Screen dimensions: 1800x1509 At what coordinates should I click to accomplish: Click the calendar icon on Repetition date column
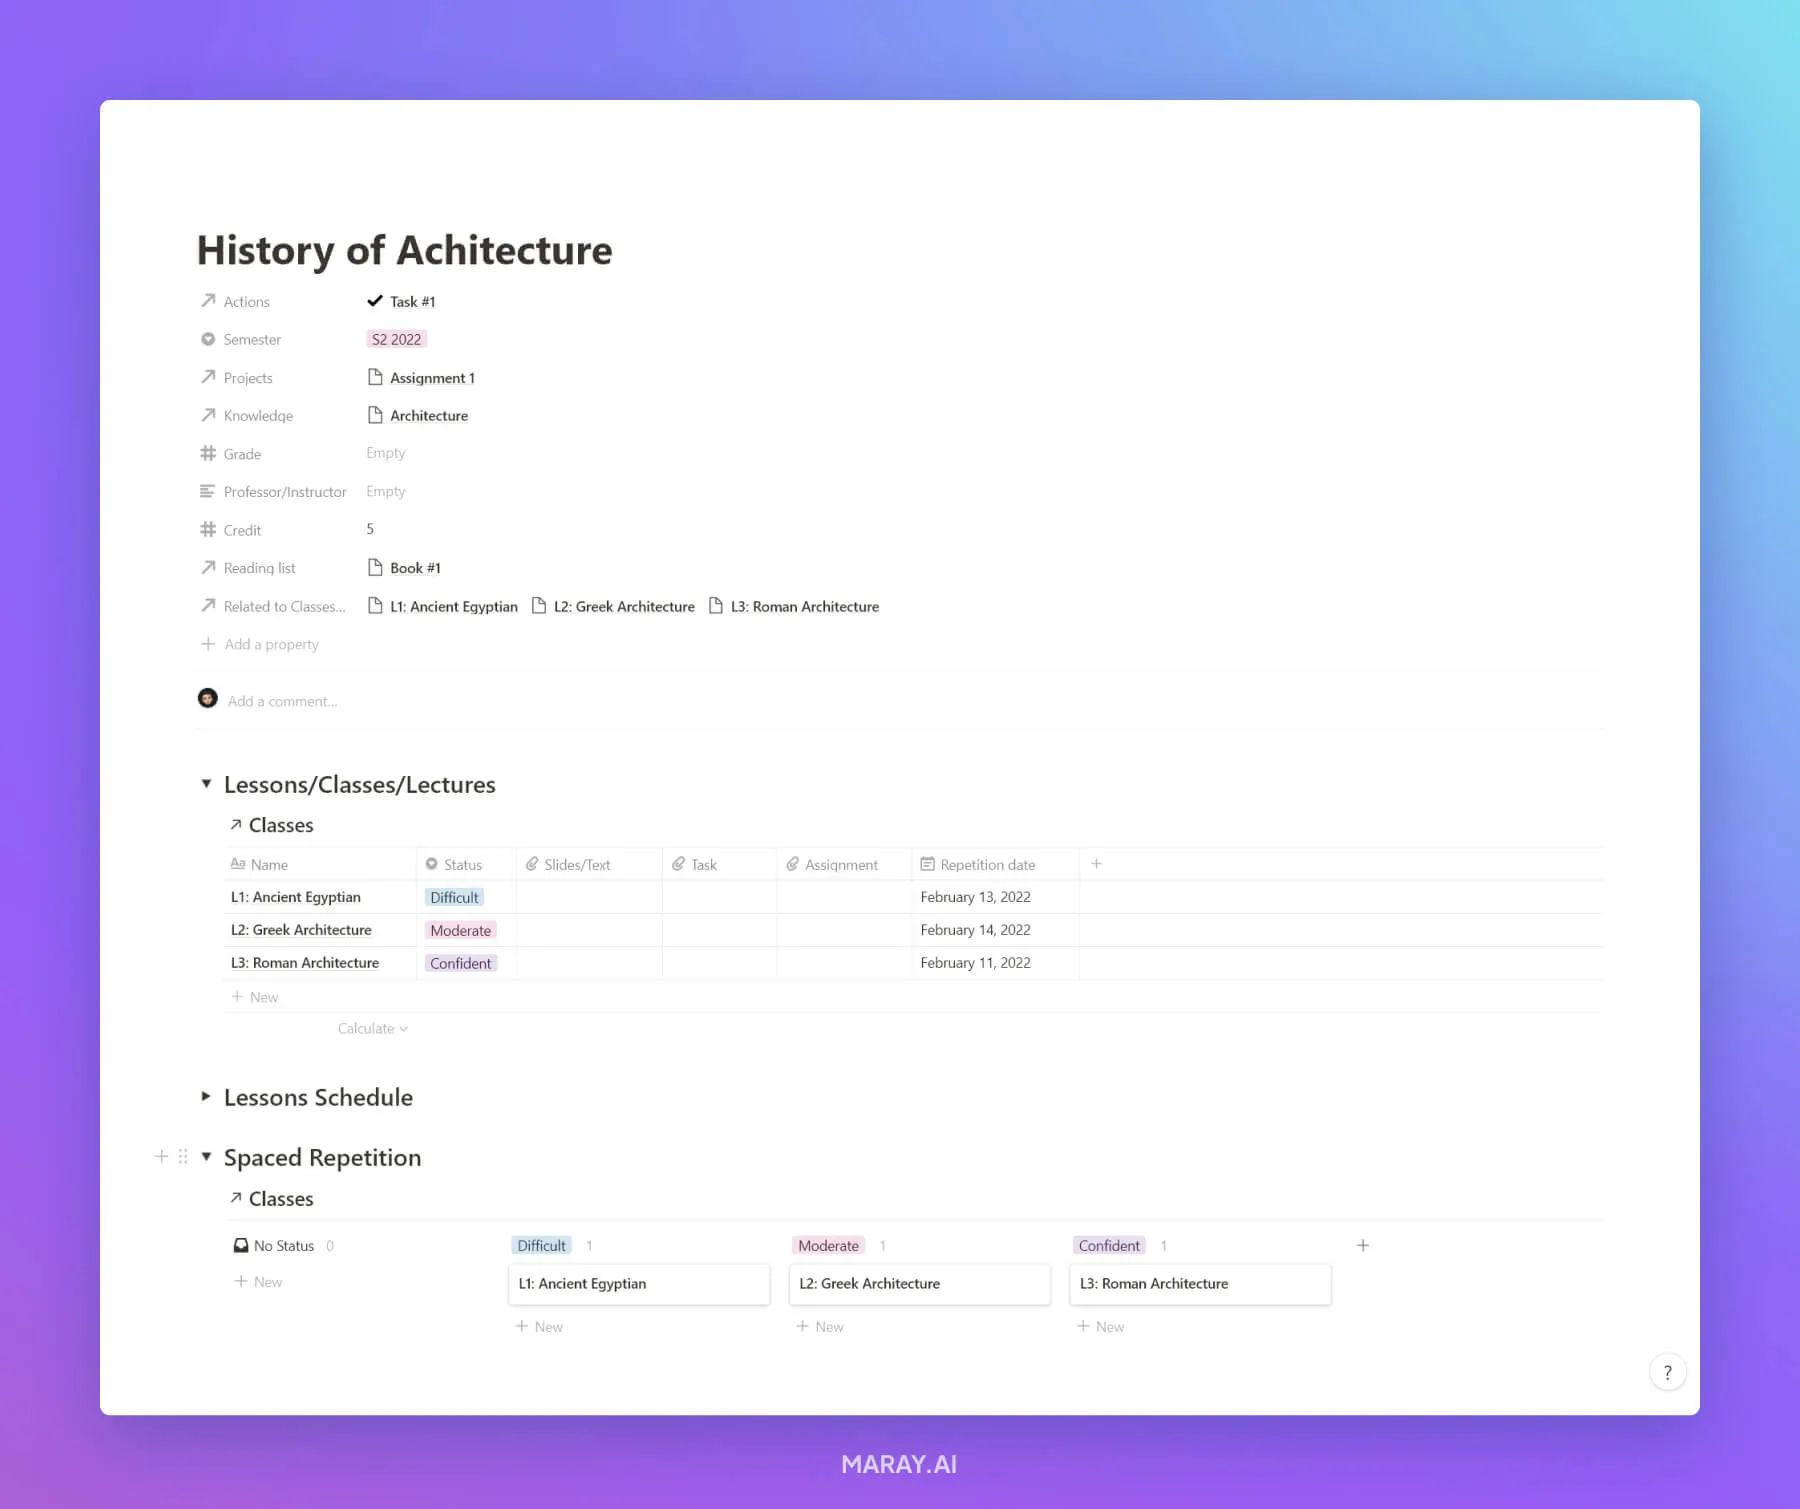point(929,863)
